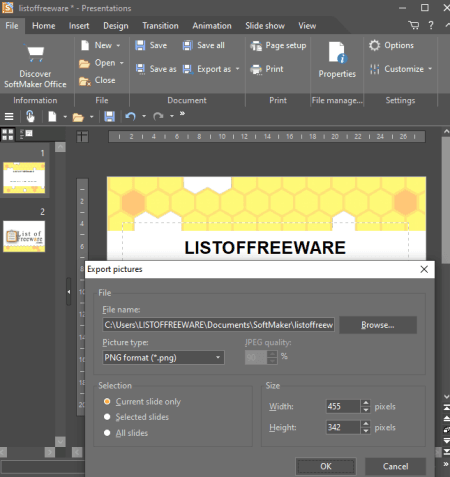This screenshot has height=477, width=450.
Task: Click the help question mark icon
Action: click(431, 25)
